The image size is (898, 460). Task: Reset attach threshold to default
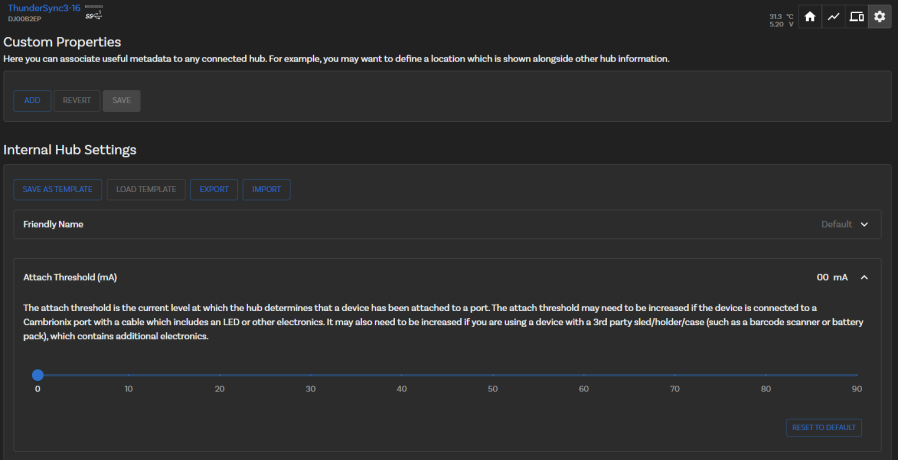tap(824, 427)
